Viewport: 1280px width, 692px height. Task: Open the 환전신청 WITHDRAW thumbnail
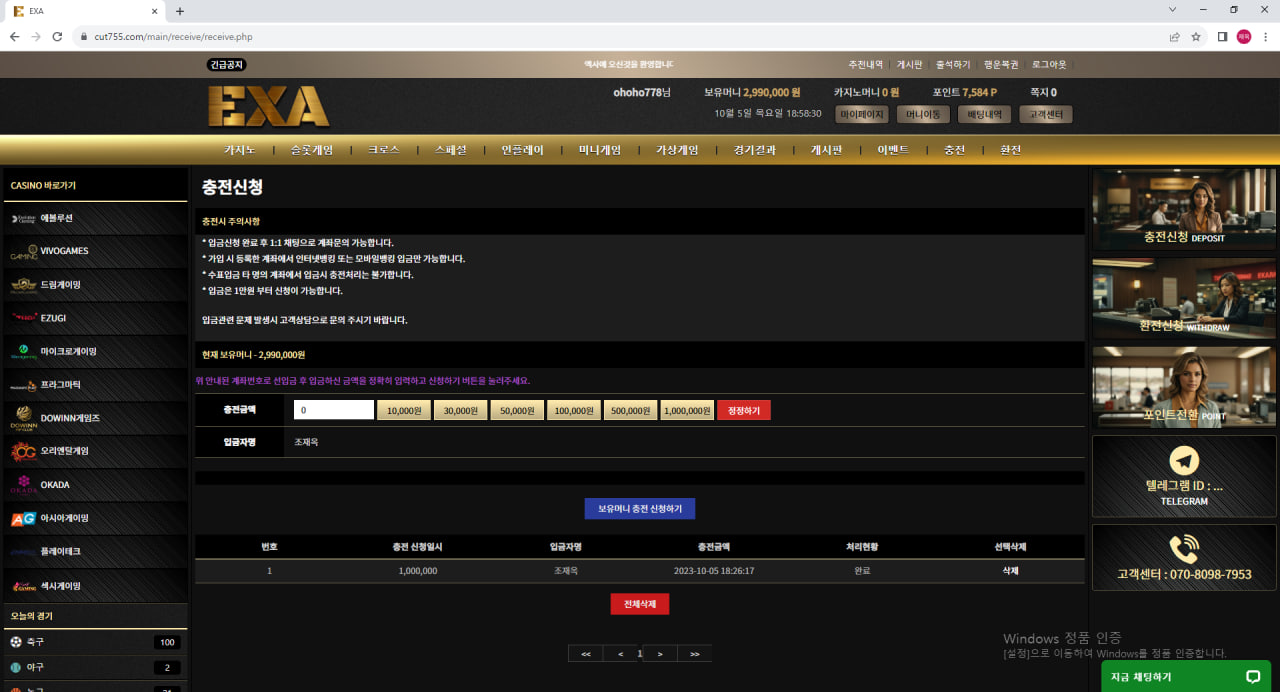1184,299
